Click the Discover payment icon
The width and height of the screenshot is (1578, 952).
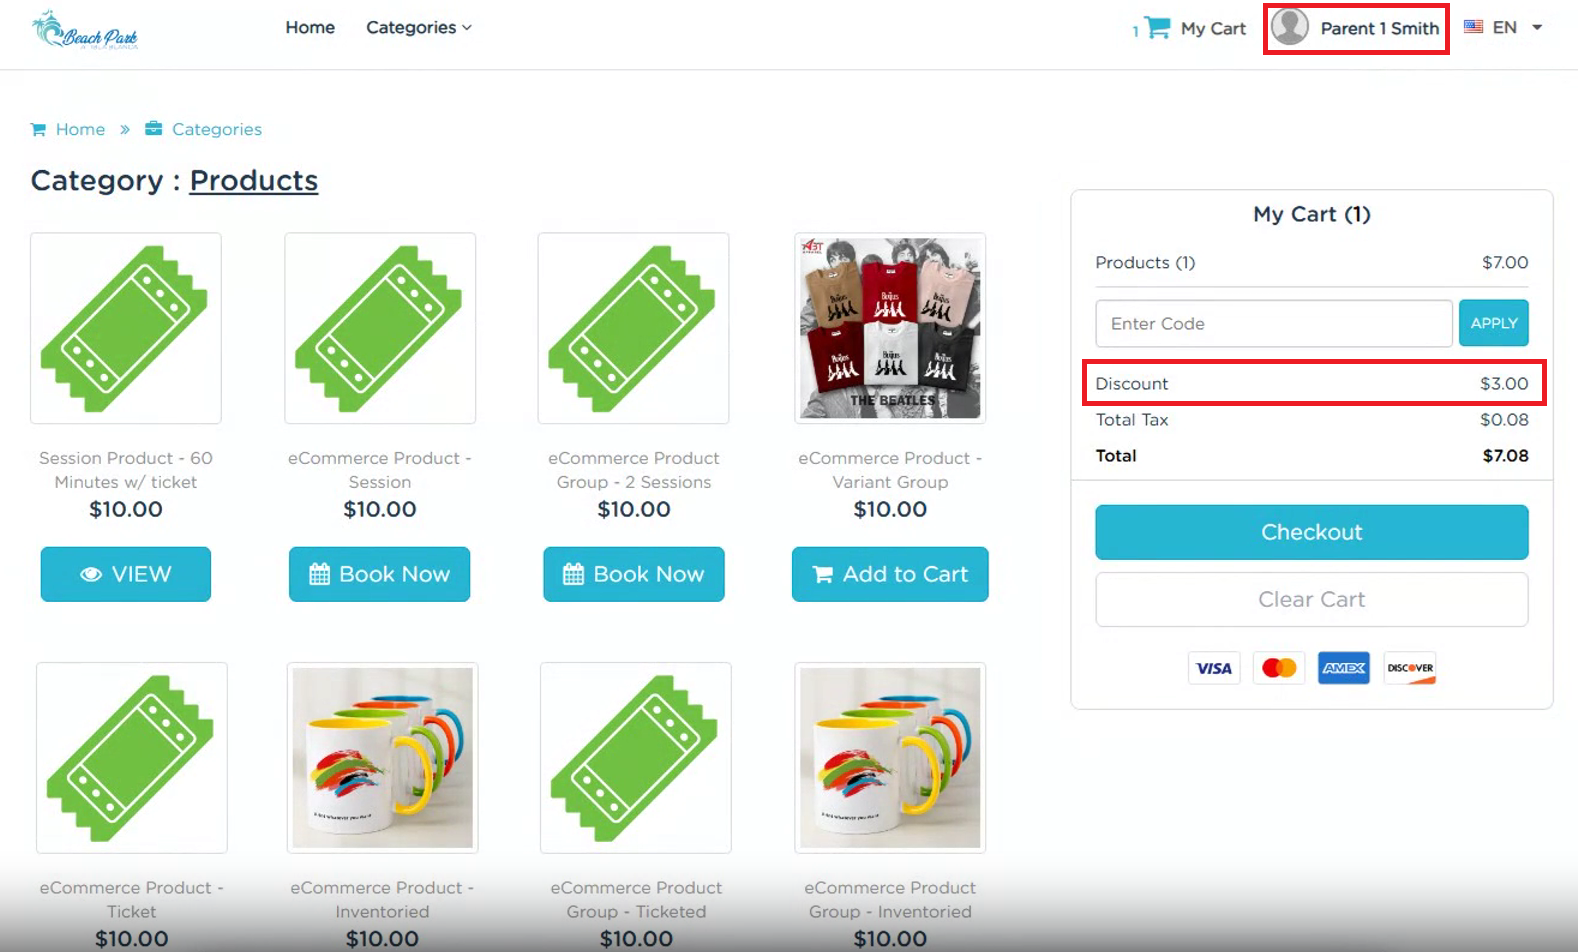click(x=1410, y=668)
